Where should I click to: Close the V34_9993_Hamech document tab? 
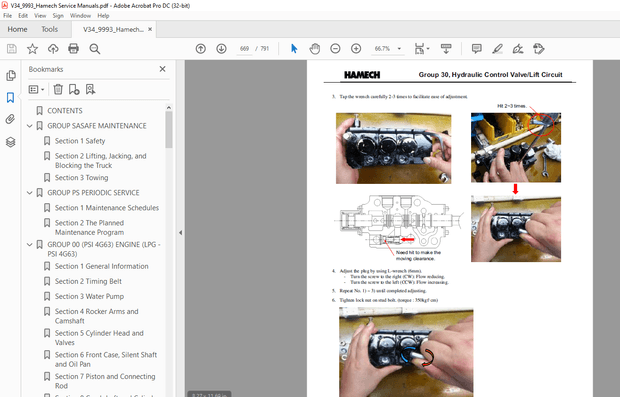point(150,29)
